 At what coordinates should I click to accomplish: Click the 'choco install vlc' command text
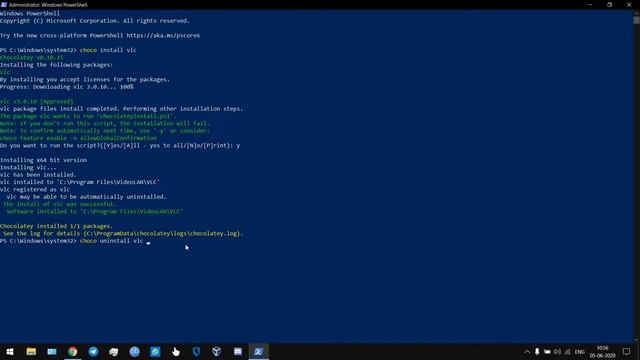tap(108, 50)
